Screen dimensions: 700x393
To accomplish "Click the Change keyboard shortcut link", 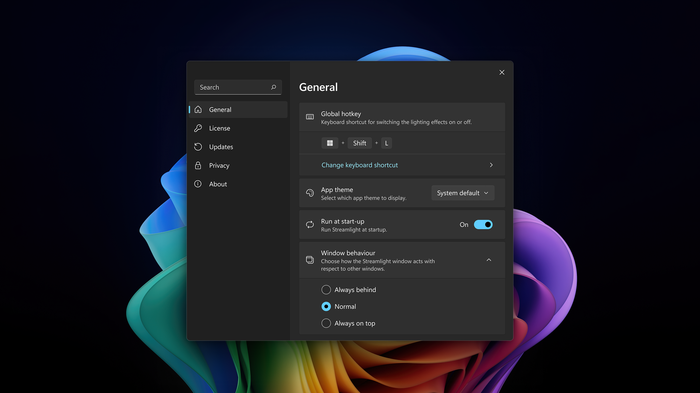I will pos(359,165).
